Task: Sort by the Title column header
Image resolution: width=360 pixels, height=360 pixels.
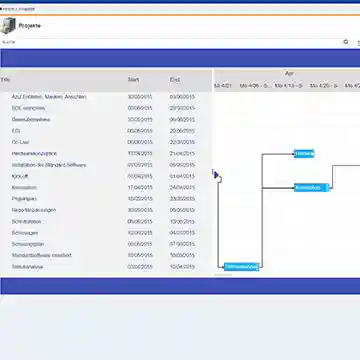Action: (5, 80)
